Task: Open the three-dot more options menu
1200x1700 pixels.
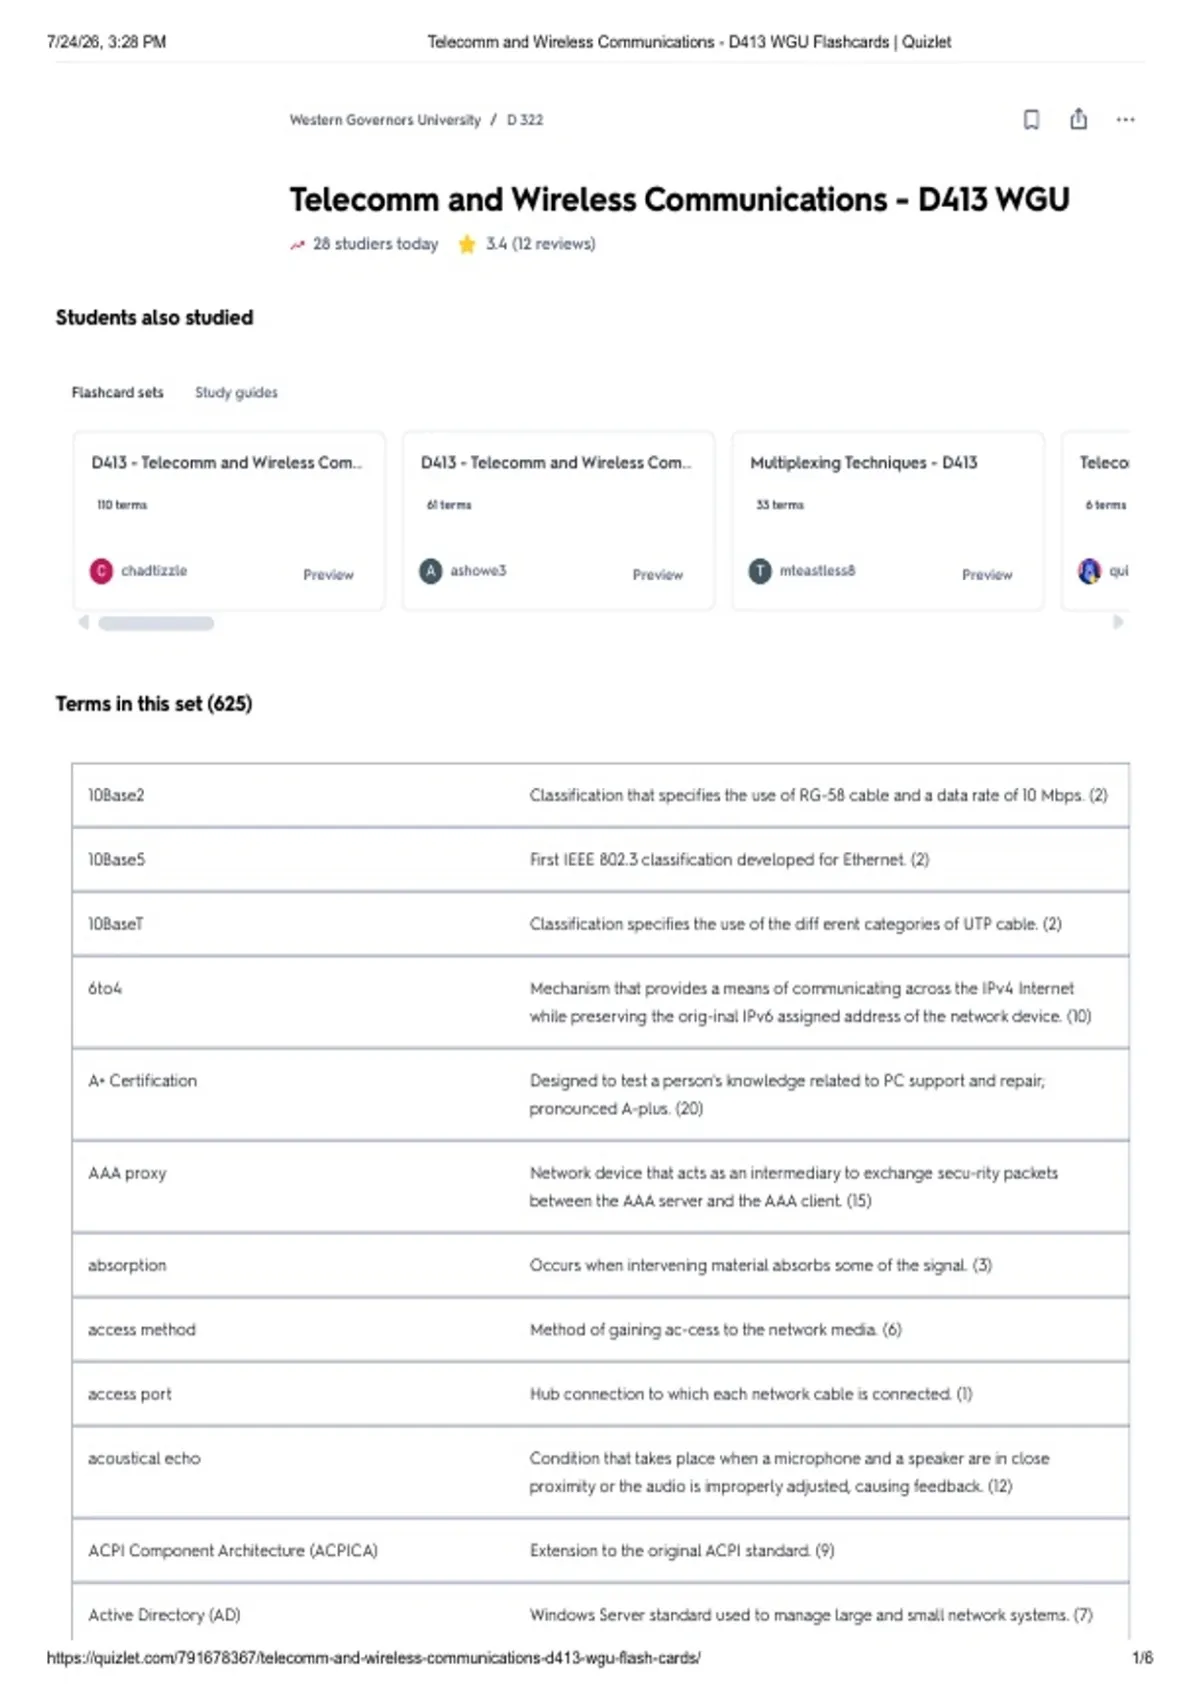Action: click(1125, 120)
